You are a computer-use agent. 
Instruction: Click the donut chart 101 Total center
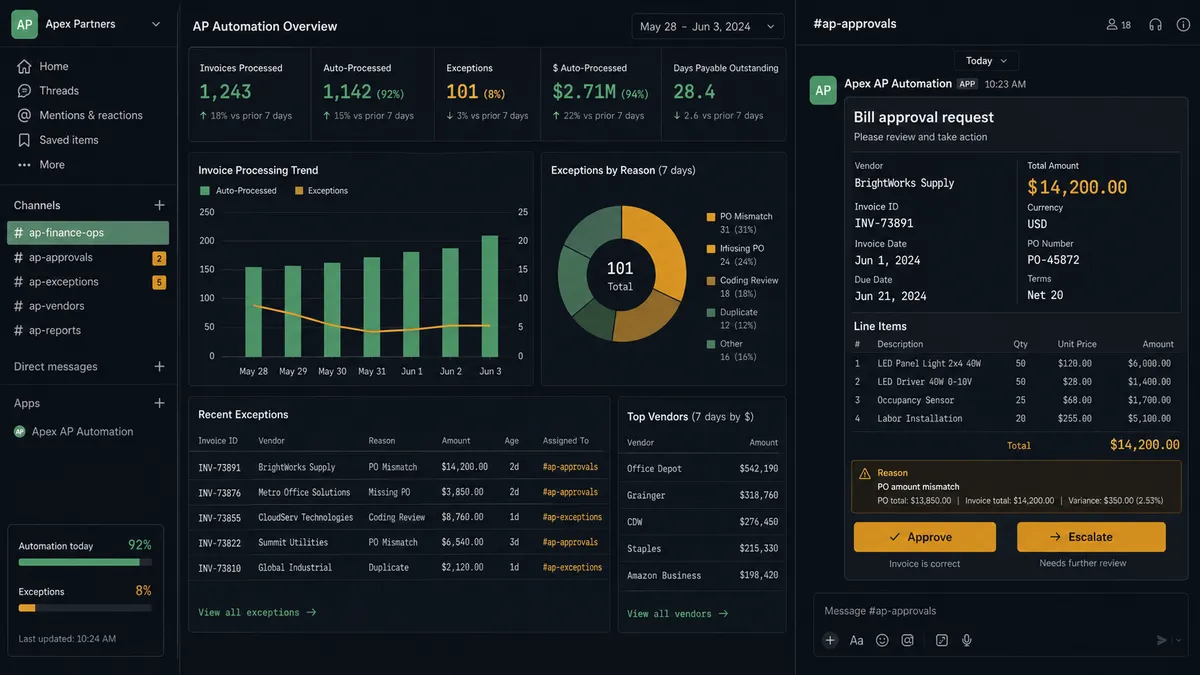(620, 275)
